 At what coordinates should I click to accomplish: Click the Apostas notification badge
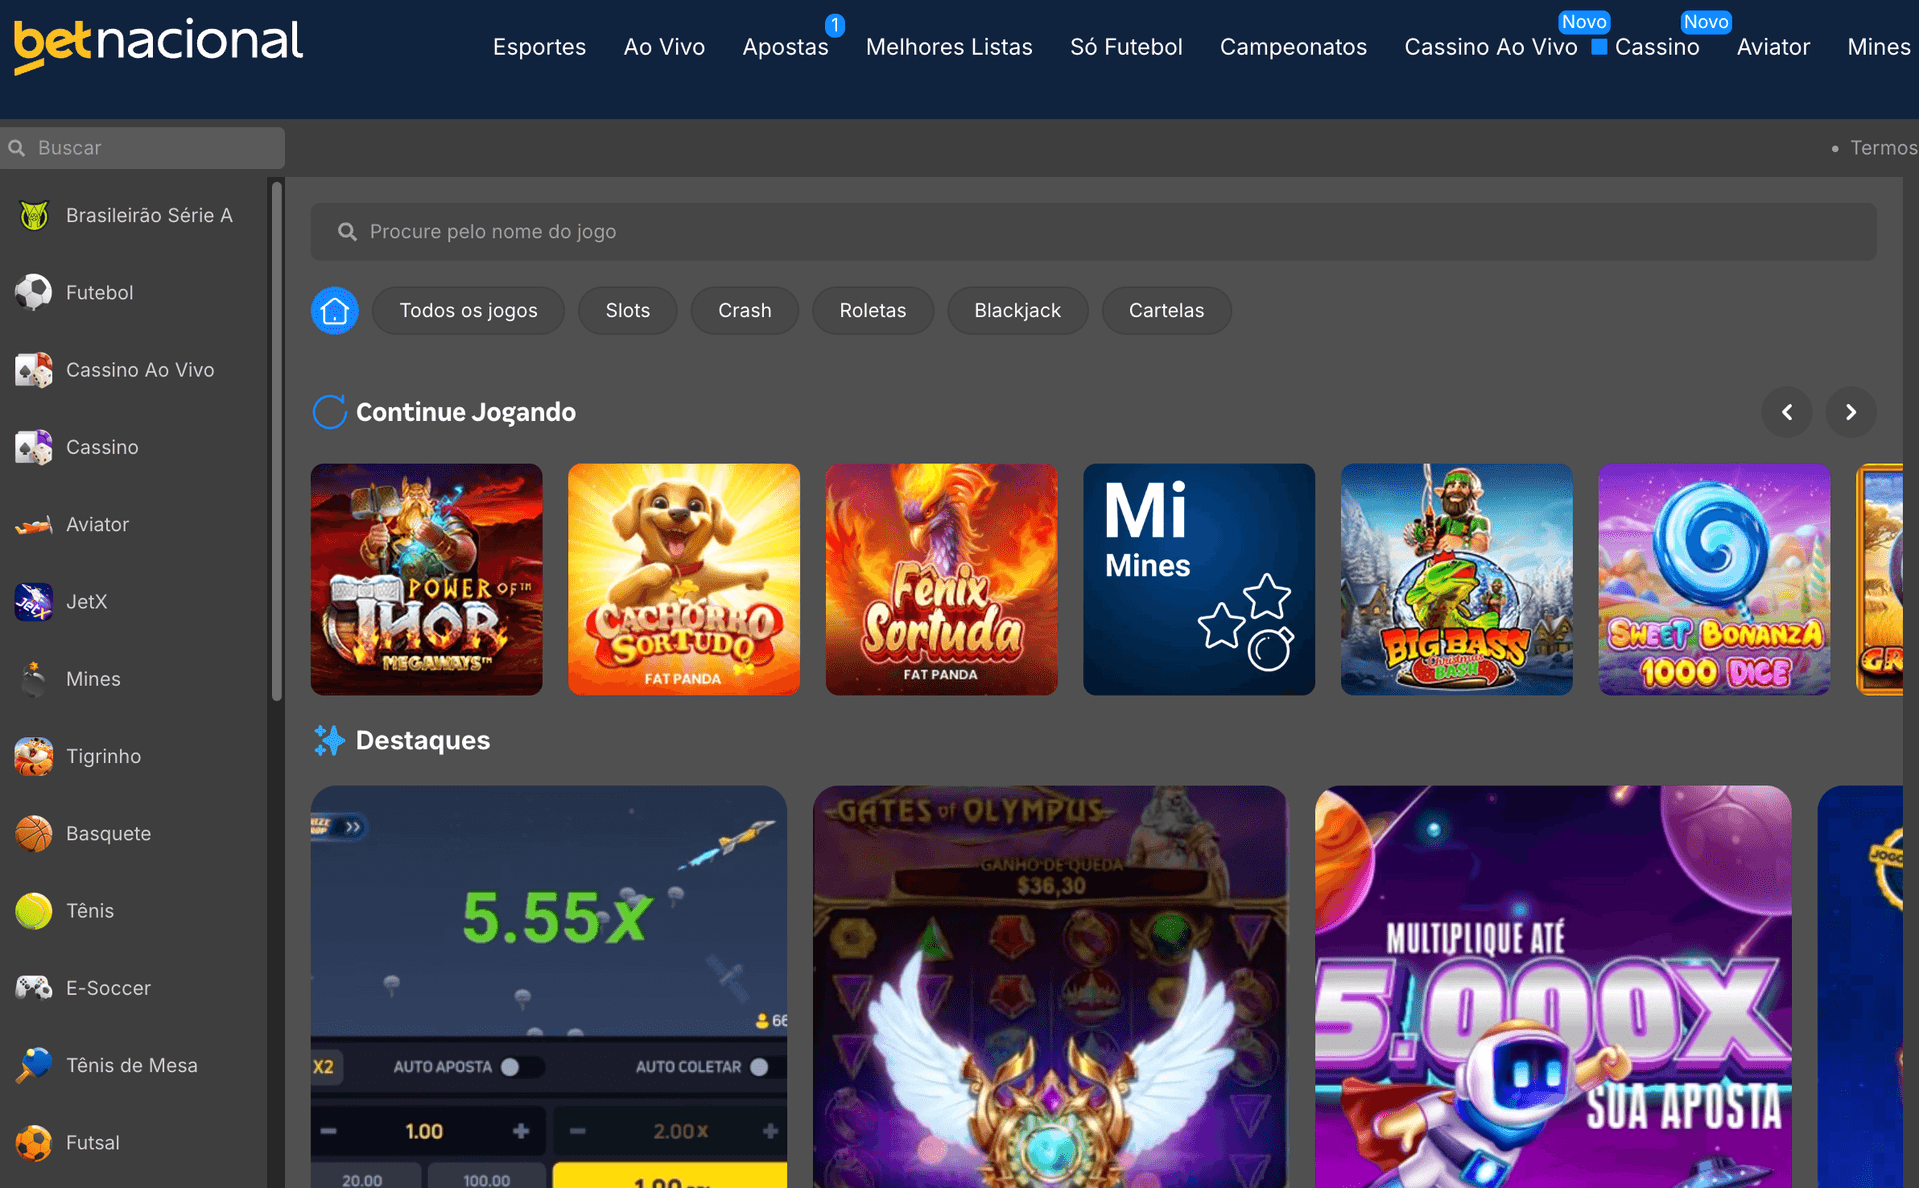pyautogui.click(x=835, y=24)
